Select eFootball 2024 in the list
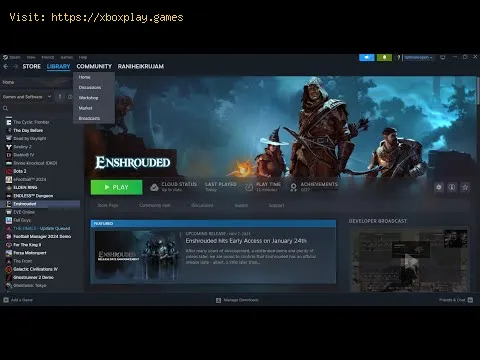This screenshot has height=360, width=480. click(x=30, y=179)
